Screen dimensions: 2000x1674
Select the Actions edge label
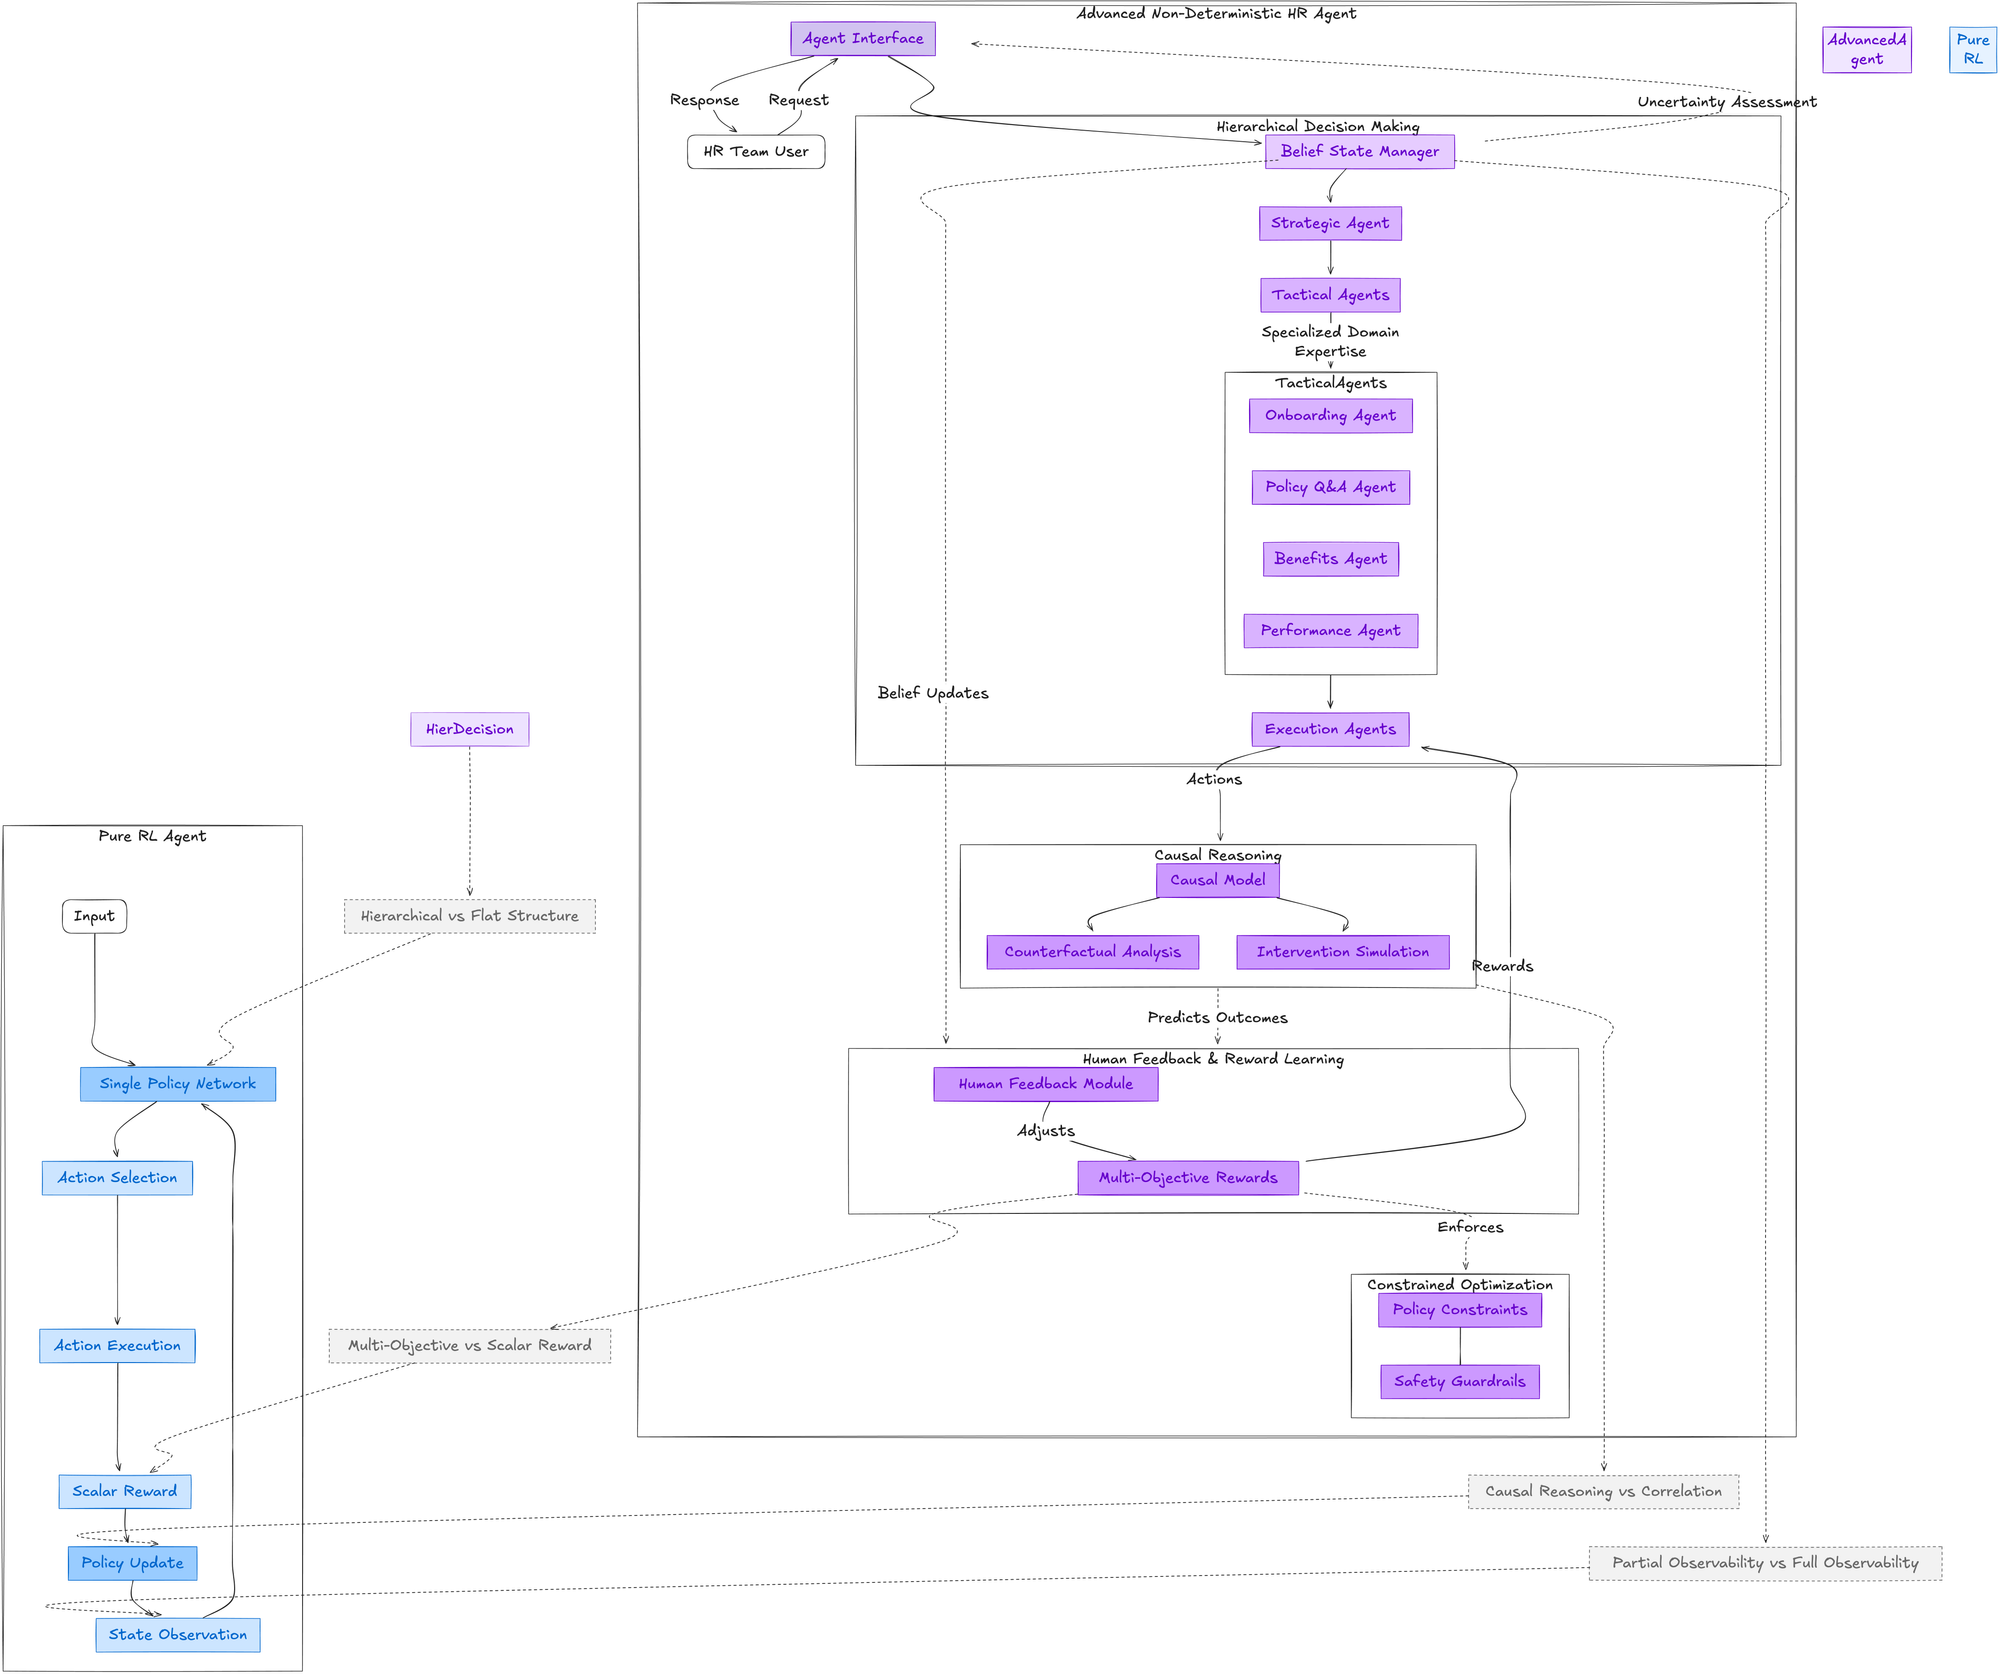tap(1214, 779)
